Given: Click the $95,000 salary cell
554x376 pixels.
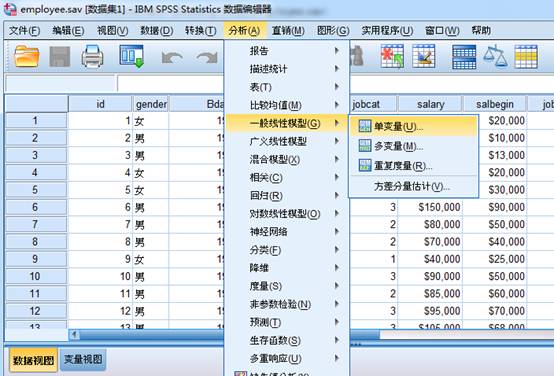Looking at the screenshot, I should [430, 311].
